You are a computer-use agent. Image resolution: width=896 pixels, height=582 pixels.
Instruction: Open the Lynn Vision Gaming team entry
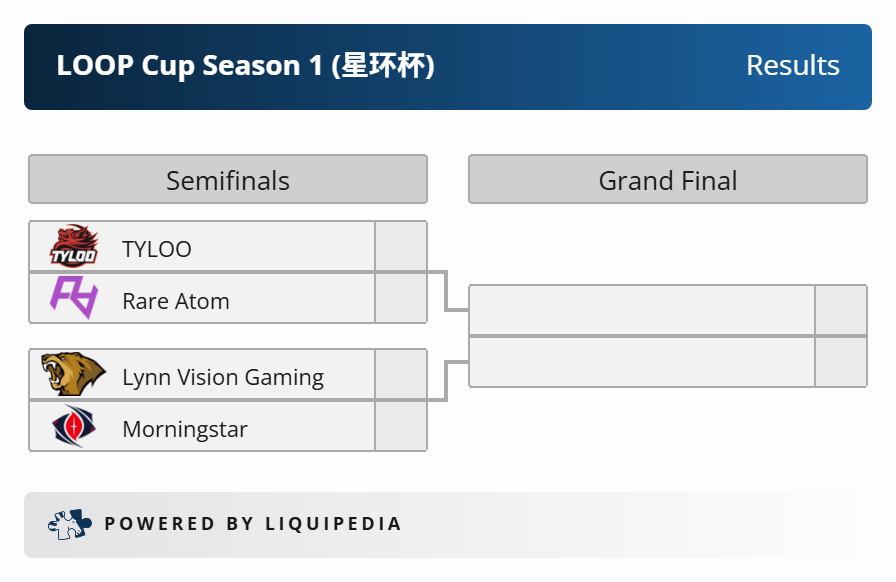coord(223,377)
